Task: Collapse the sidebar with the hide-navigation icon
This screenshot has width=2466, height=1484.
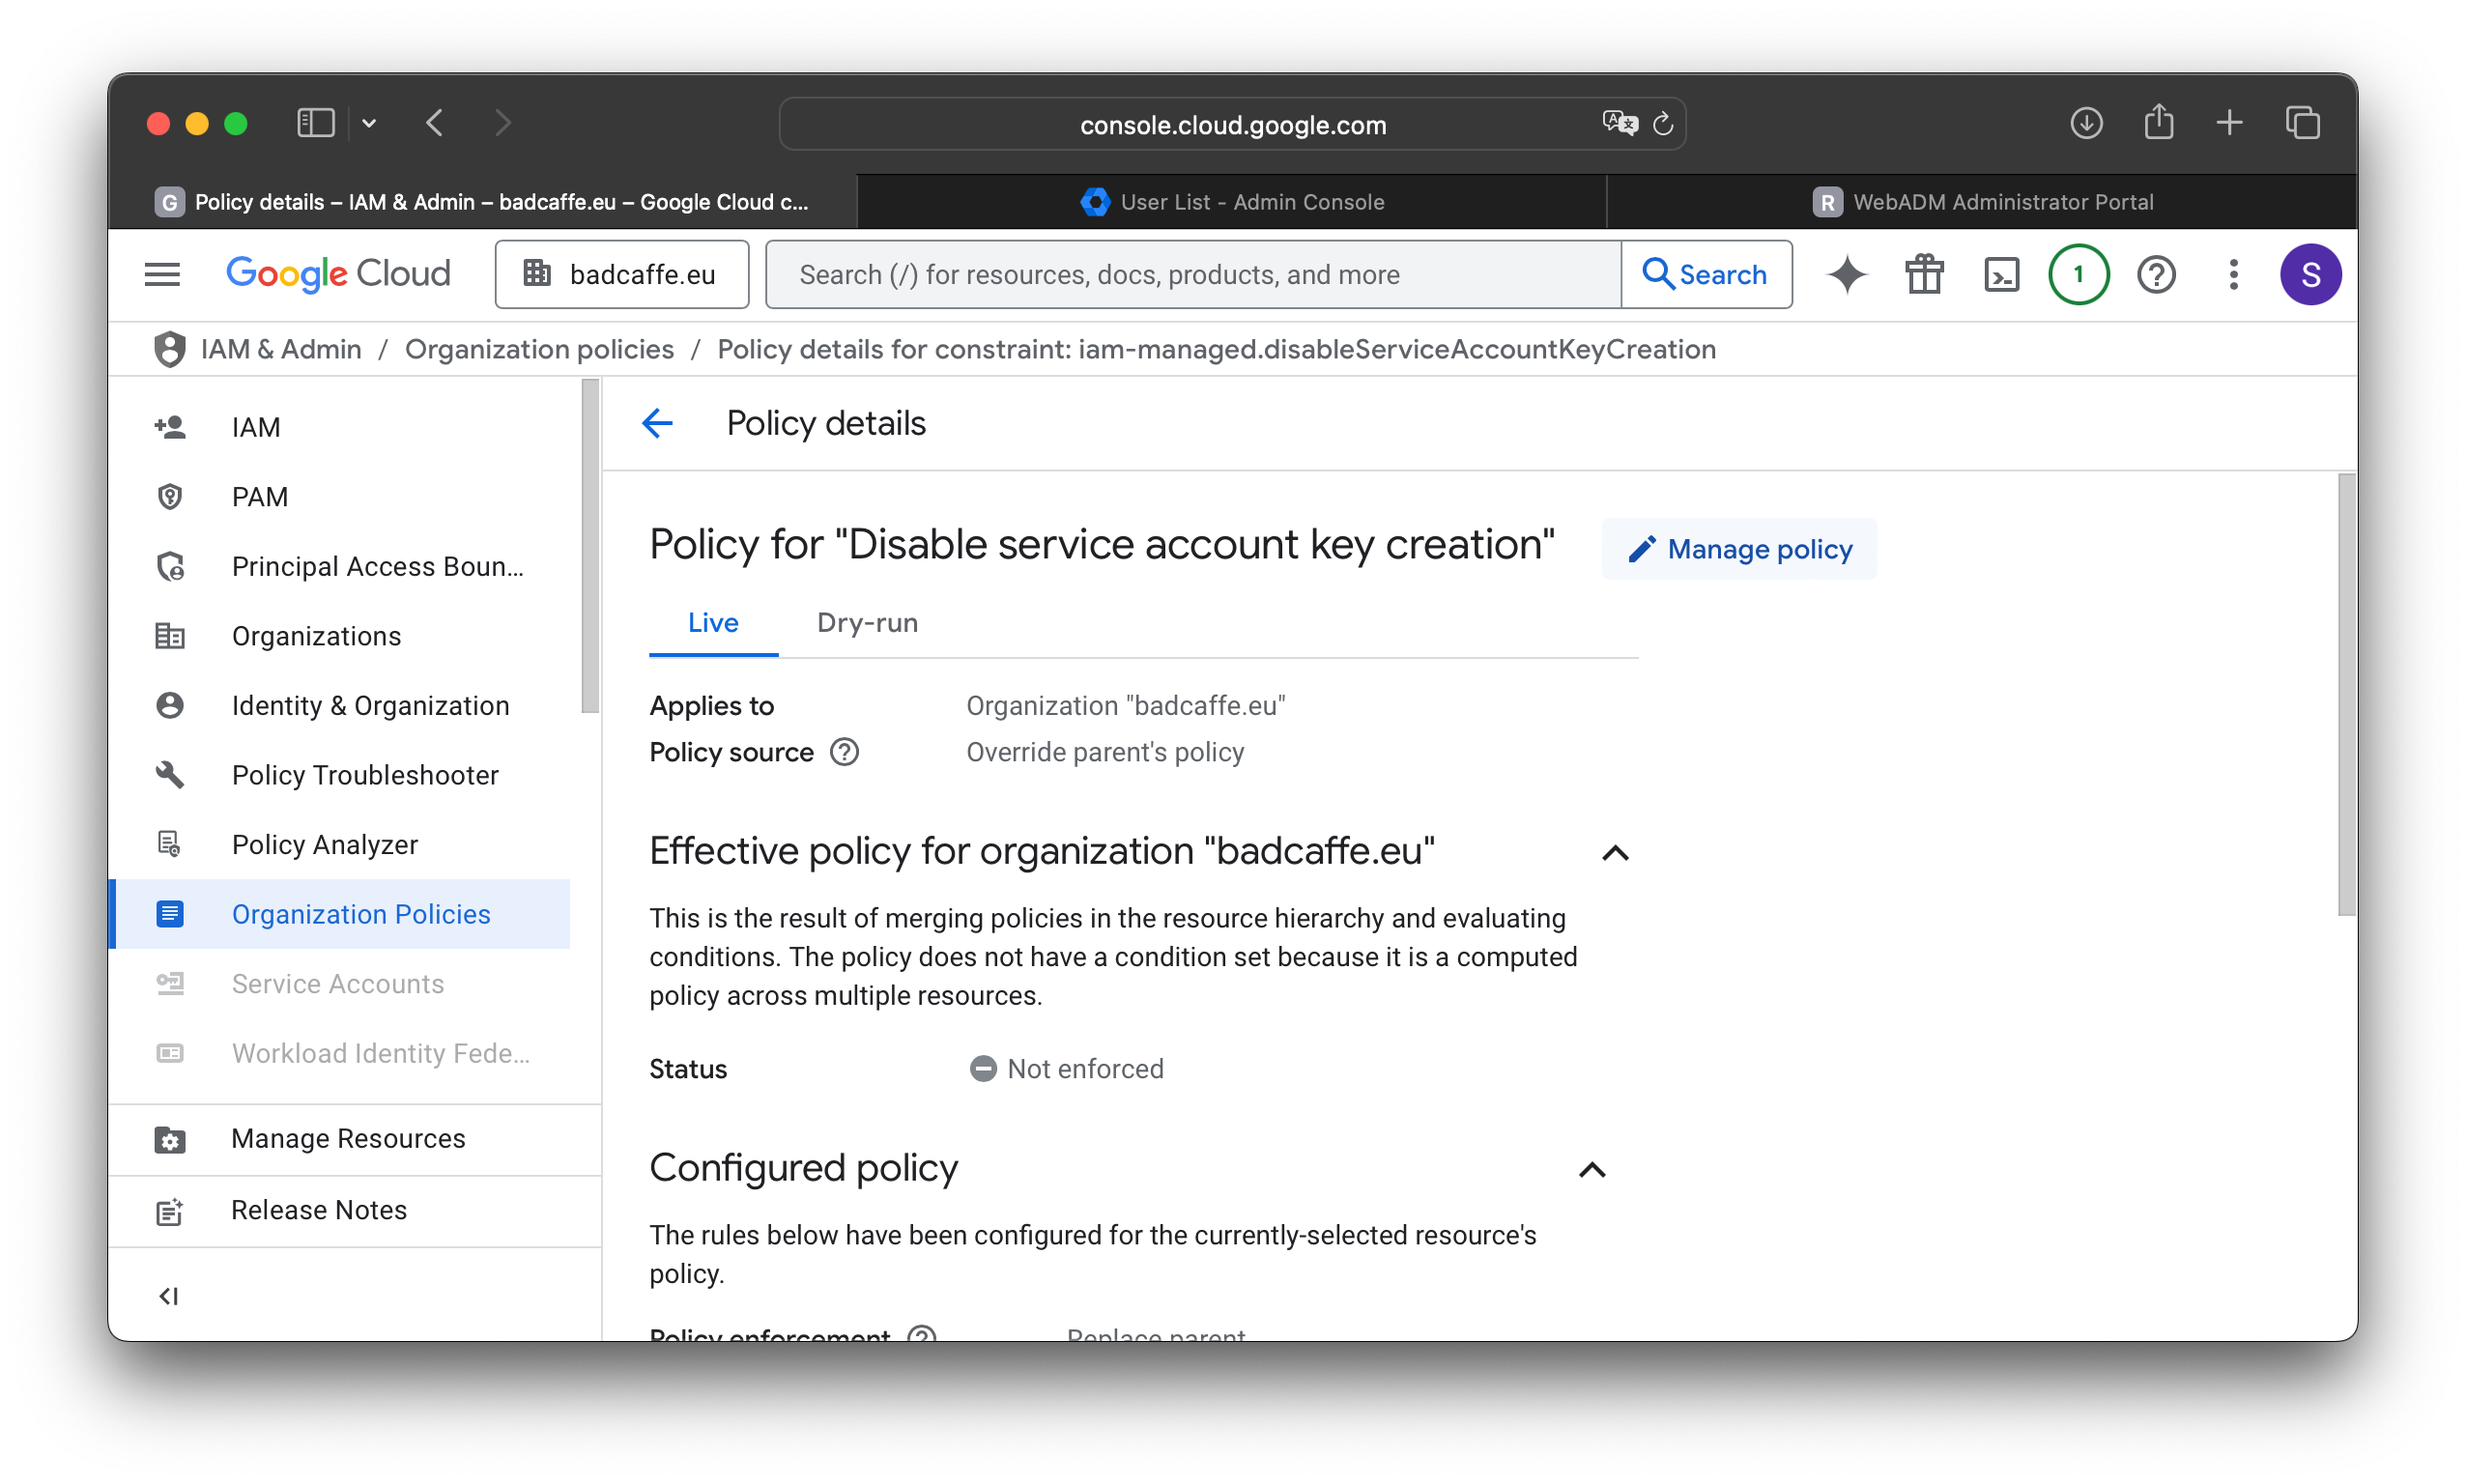Action: point(168,1296)
